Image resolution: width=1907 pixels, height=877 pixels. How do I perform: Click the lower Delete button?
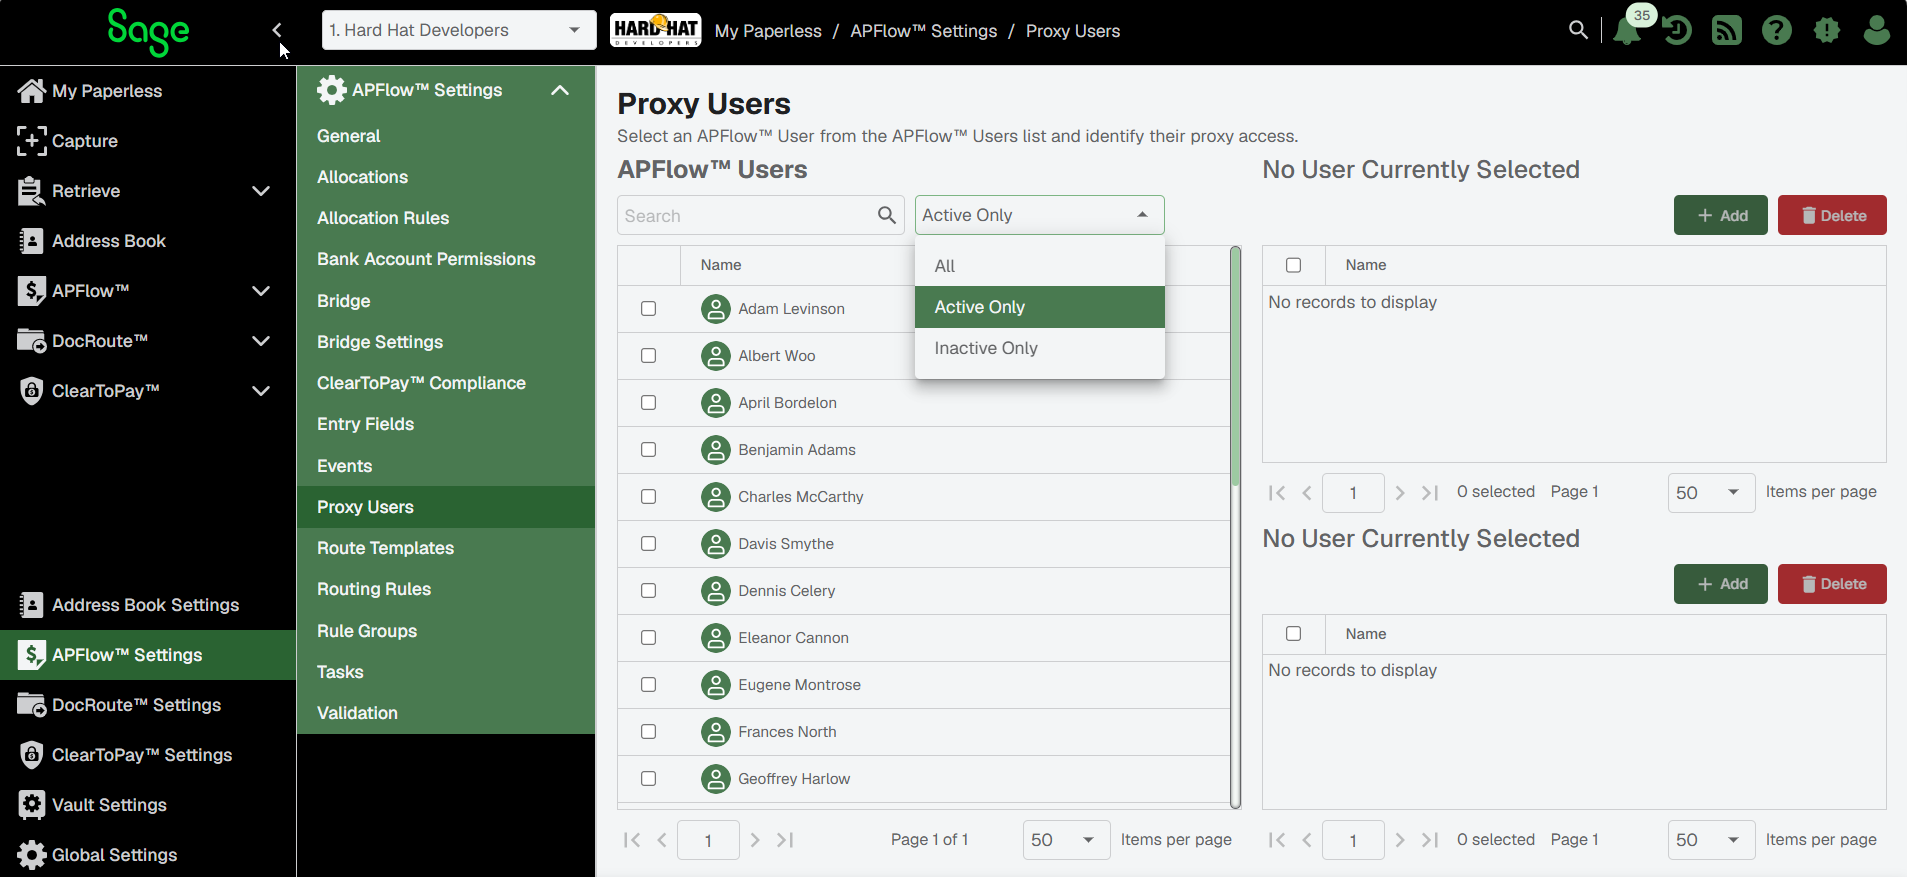click(x=1832, y=584)
